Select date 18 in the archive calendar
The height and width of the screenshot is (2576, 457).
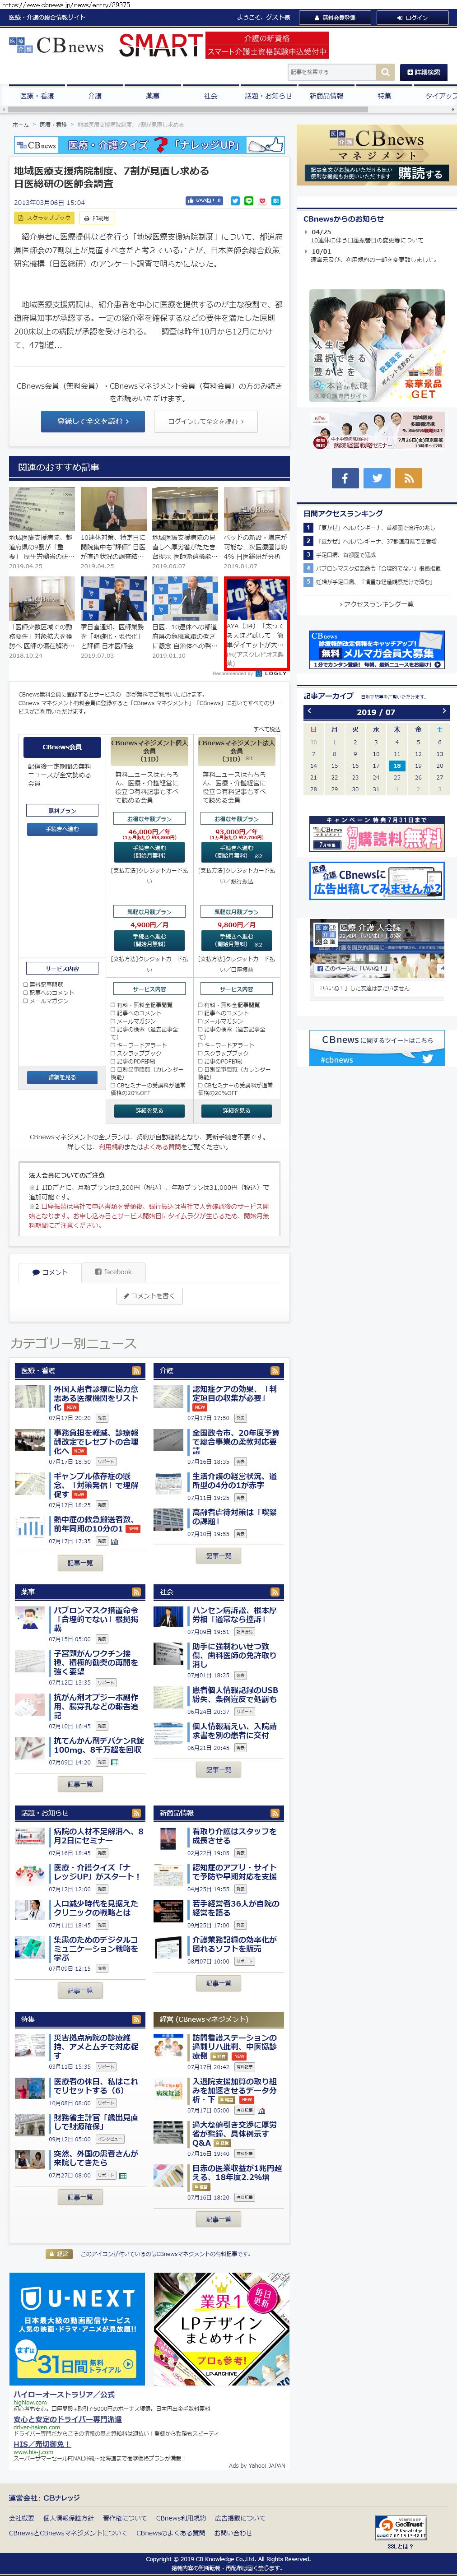point(397,765)
